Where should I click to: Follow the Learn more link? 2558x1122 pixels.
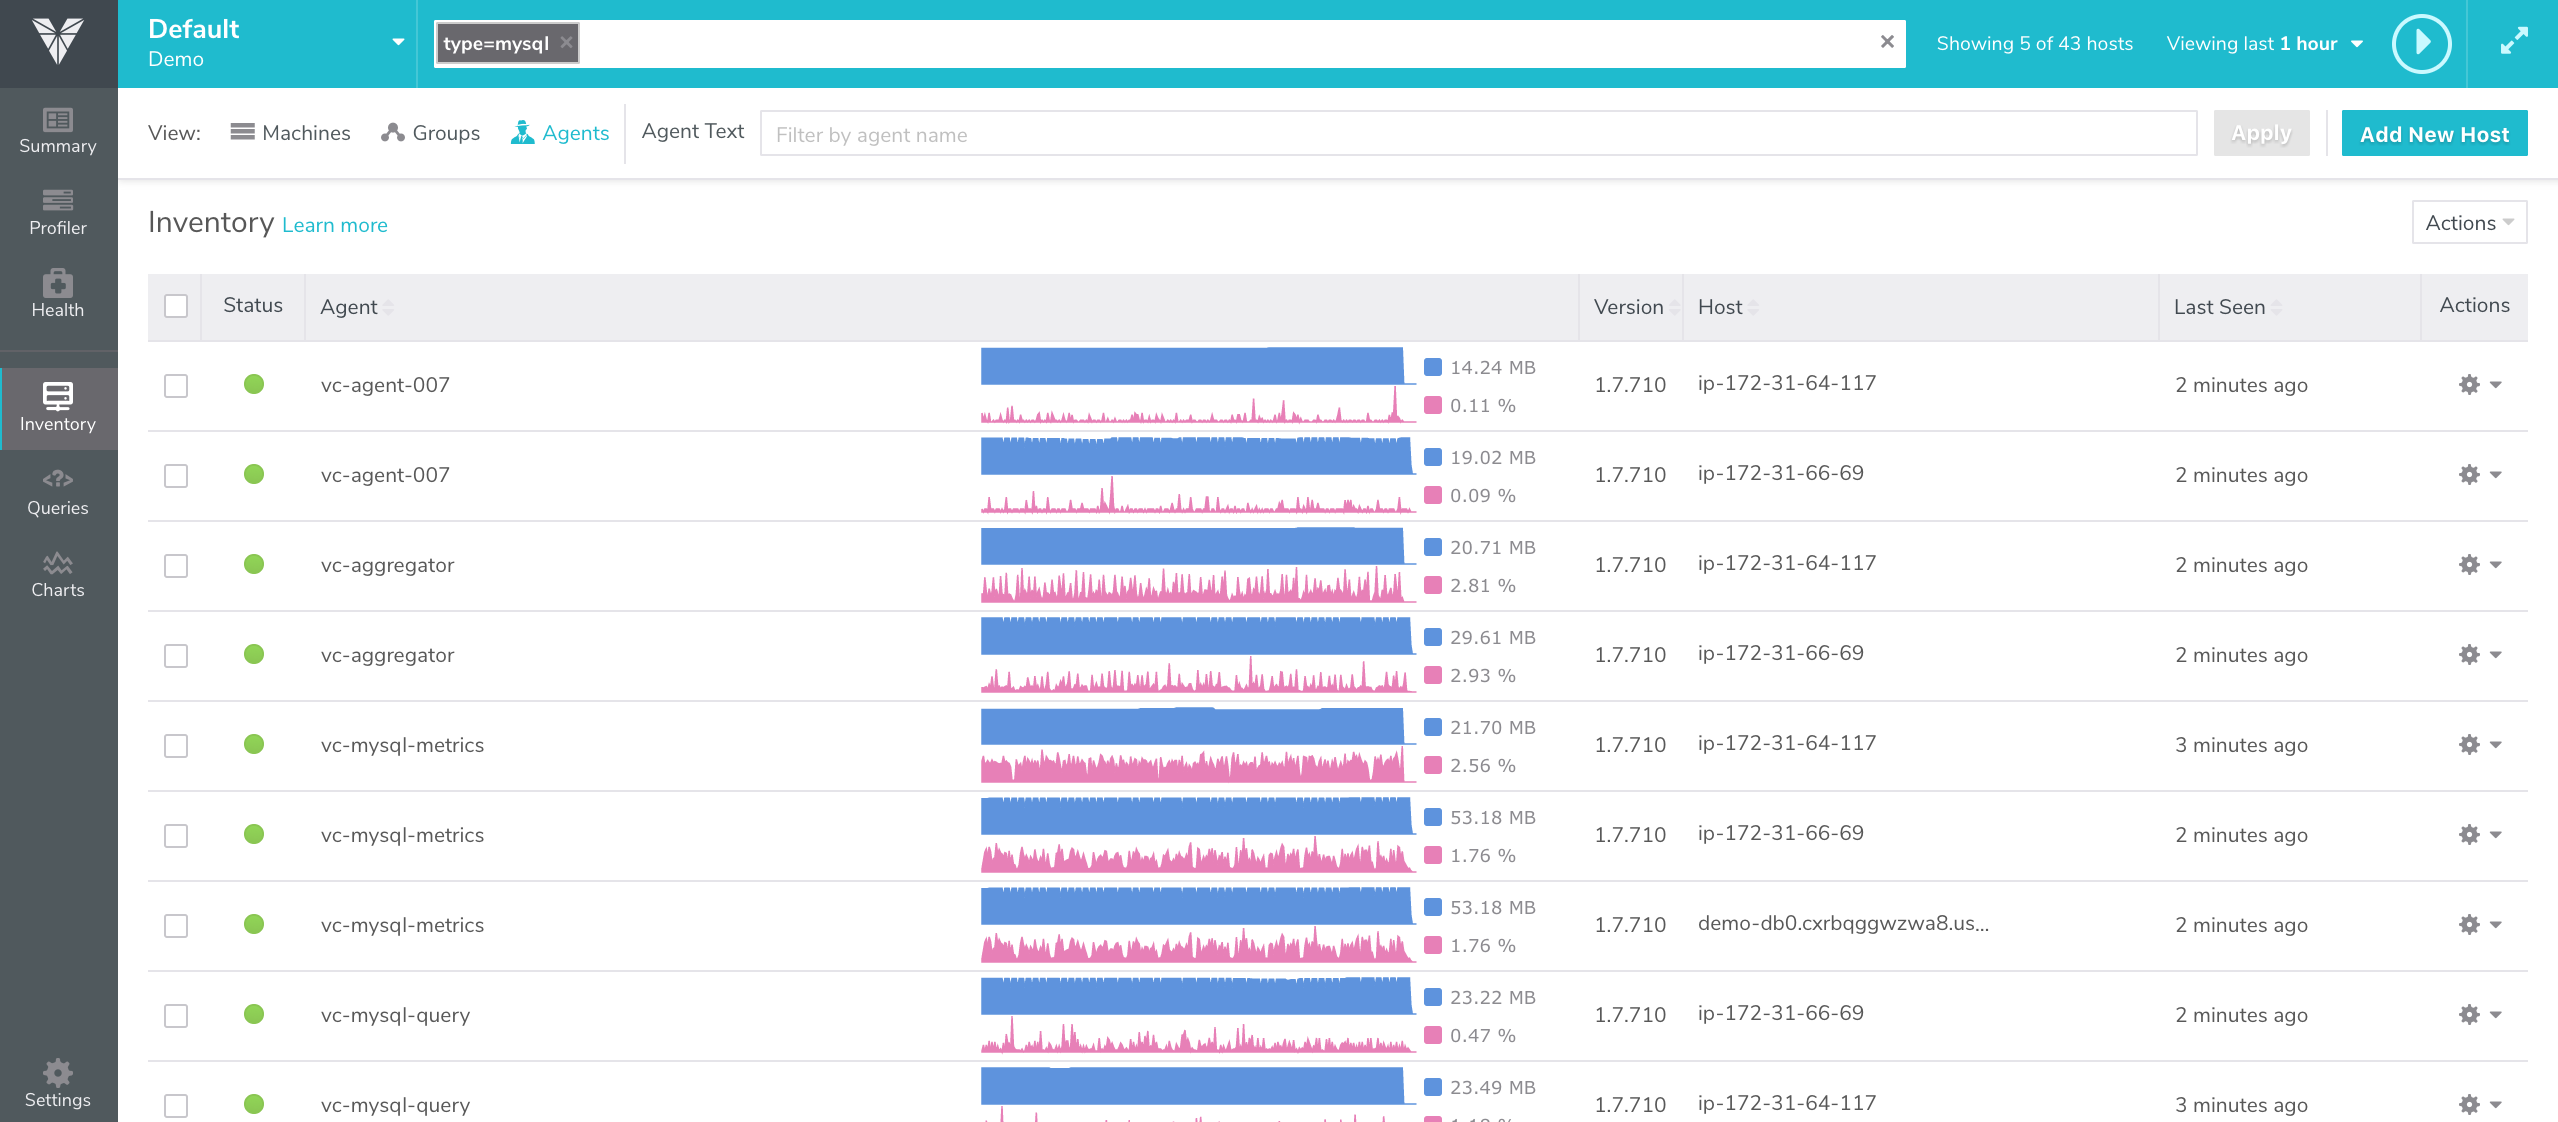click(335, 226)
